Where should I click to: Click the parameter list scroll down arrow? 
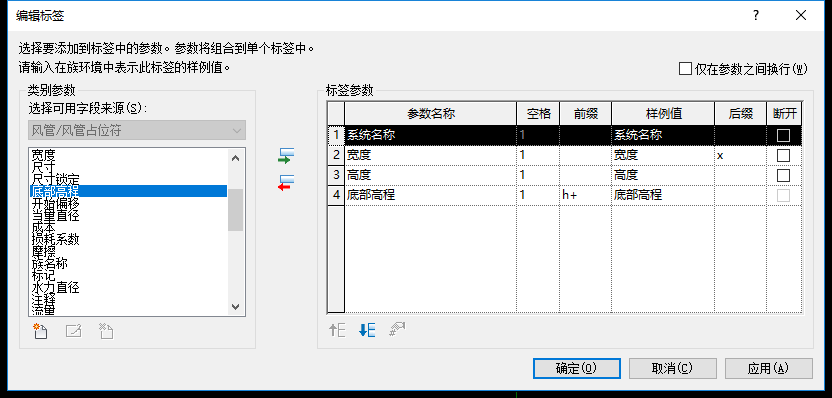click(x=236, y=307)
